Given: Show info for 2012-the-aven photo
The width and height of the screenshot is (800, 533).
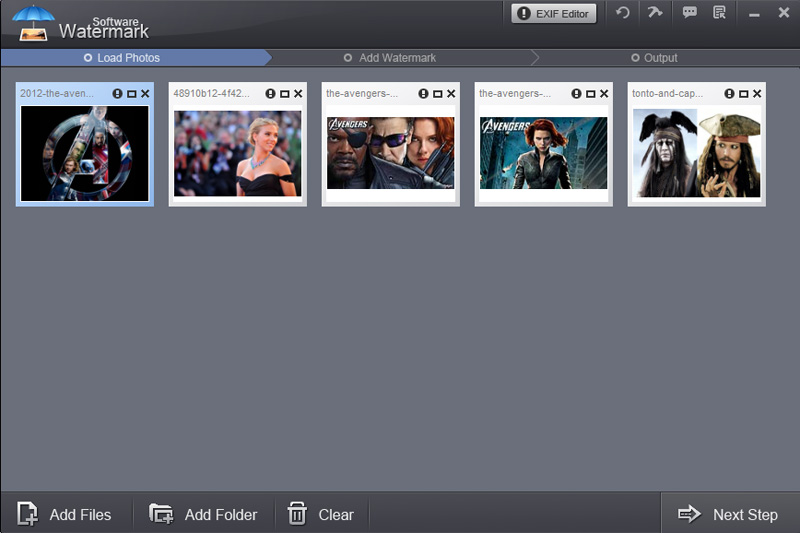Looking at the screenshot, I should (x=118, y=94).
